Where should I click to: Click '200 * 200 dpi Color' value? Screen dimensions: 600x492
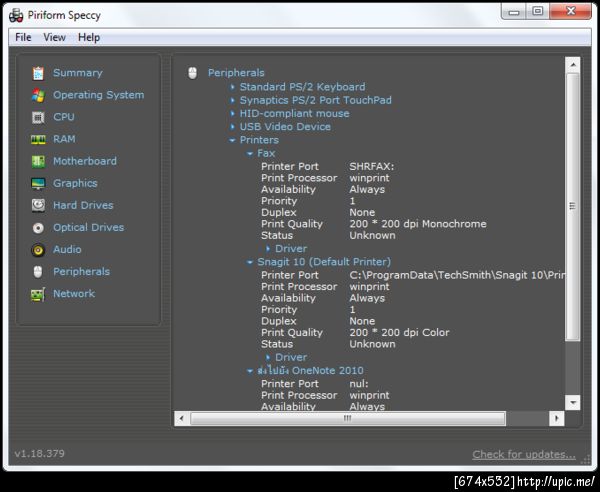pyautogui.click(x=399, y=332)
